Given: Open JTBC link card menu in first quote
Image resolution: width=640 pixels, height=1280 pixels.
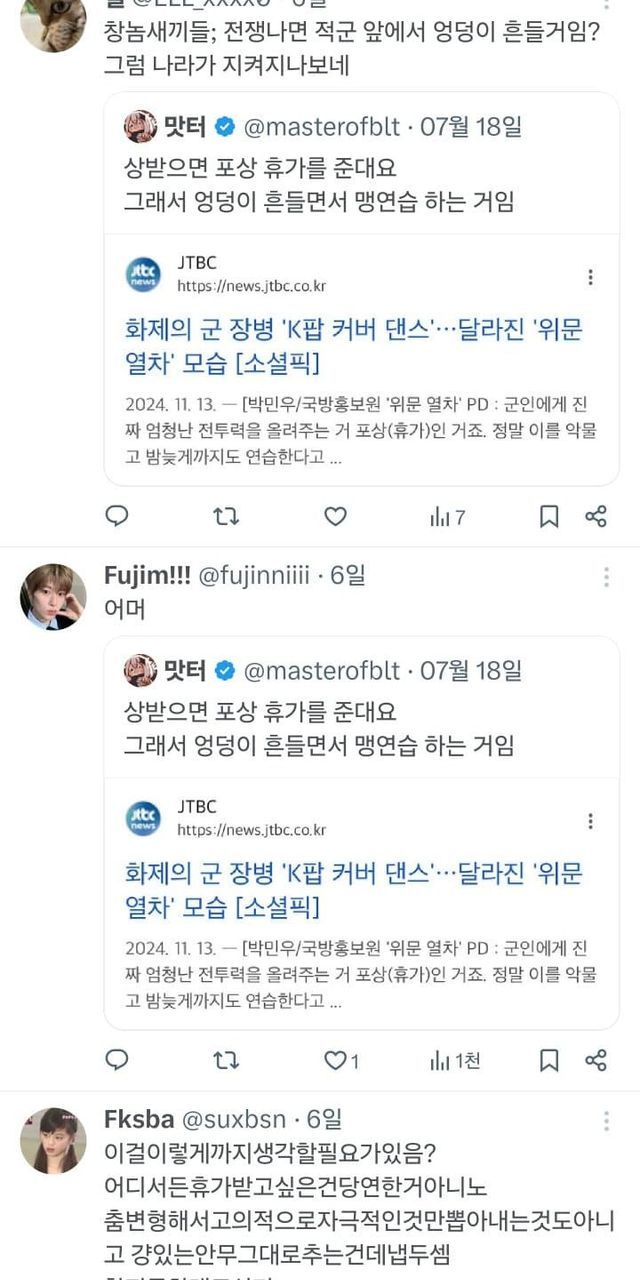Looking at the screenshot, I should [x=591, y=277].
